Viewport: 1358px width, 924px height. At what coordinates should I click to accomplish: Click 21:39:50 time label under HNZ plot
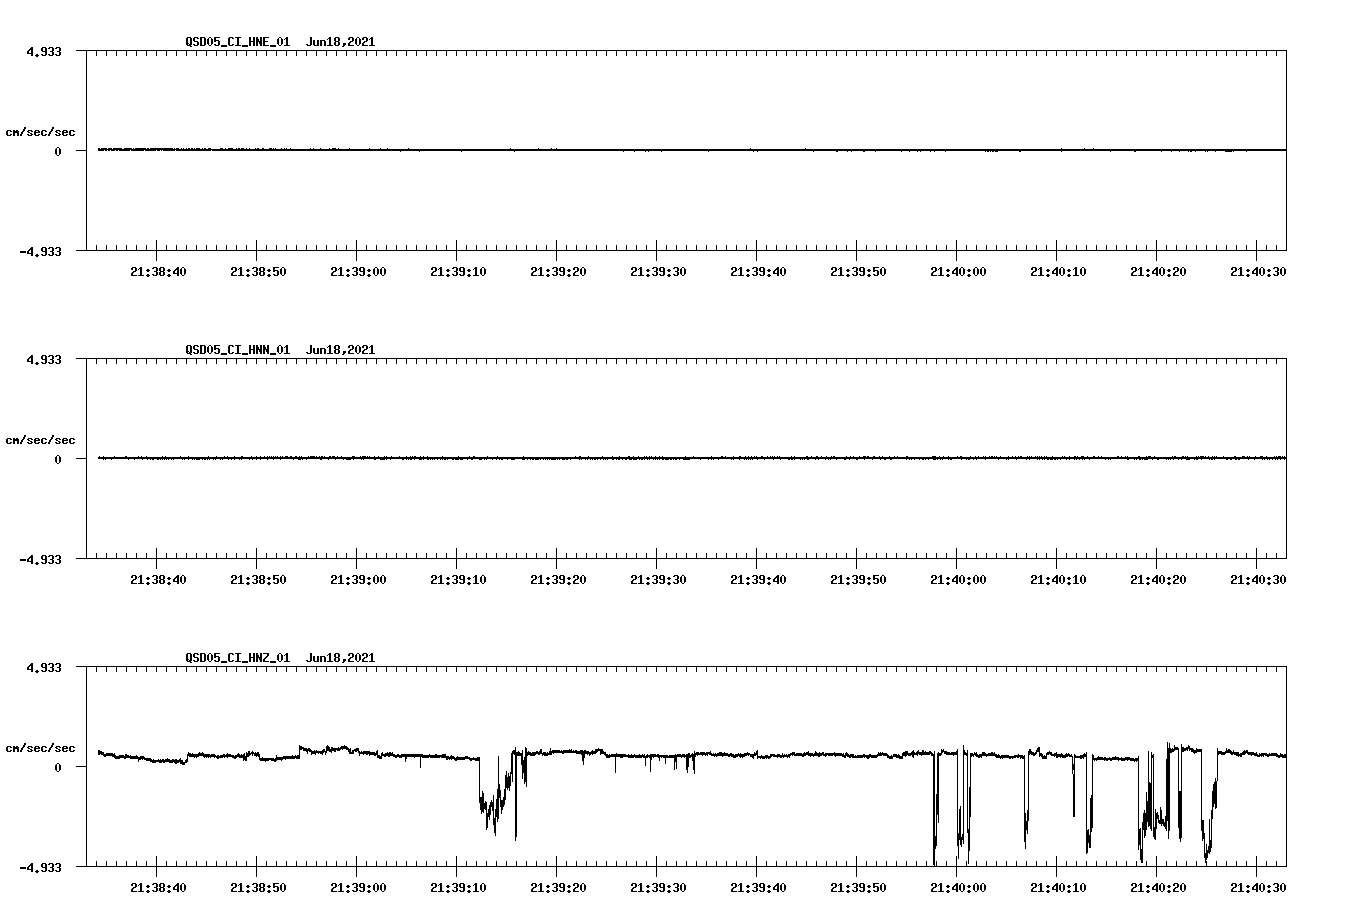[858, 888]
